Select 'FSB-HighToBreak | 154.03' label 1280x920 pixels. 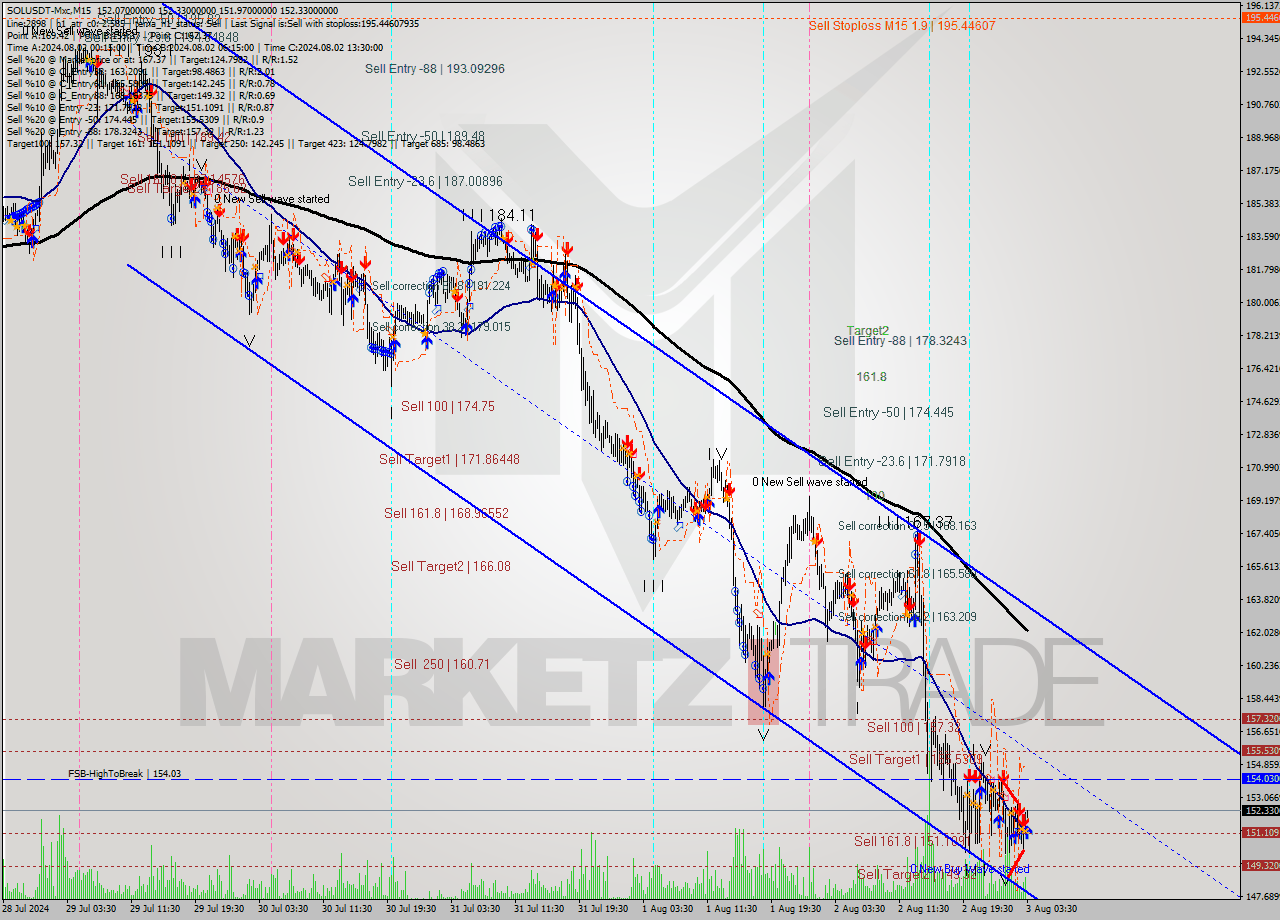125,774
